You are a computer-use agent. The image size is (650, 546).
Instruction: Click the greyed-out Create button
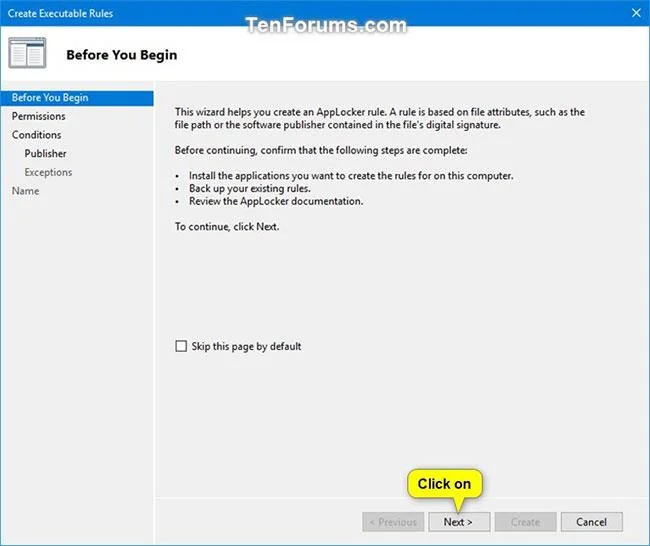tap(525, 522)
